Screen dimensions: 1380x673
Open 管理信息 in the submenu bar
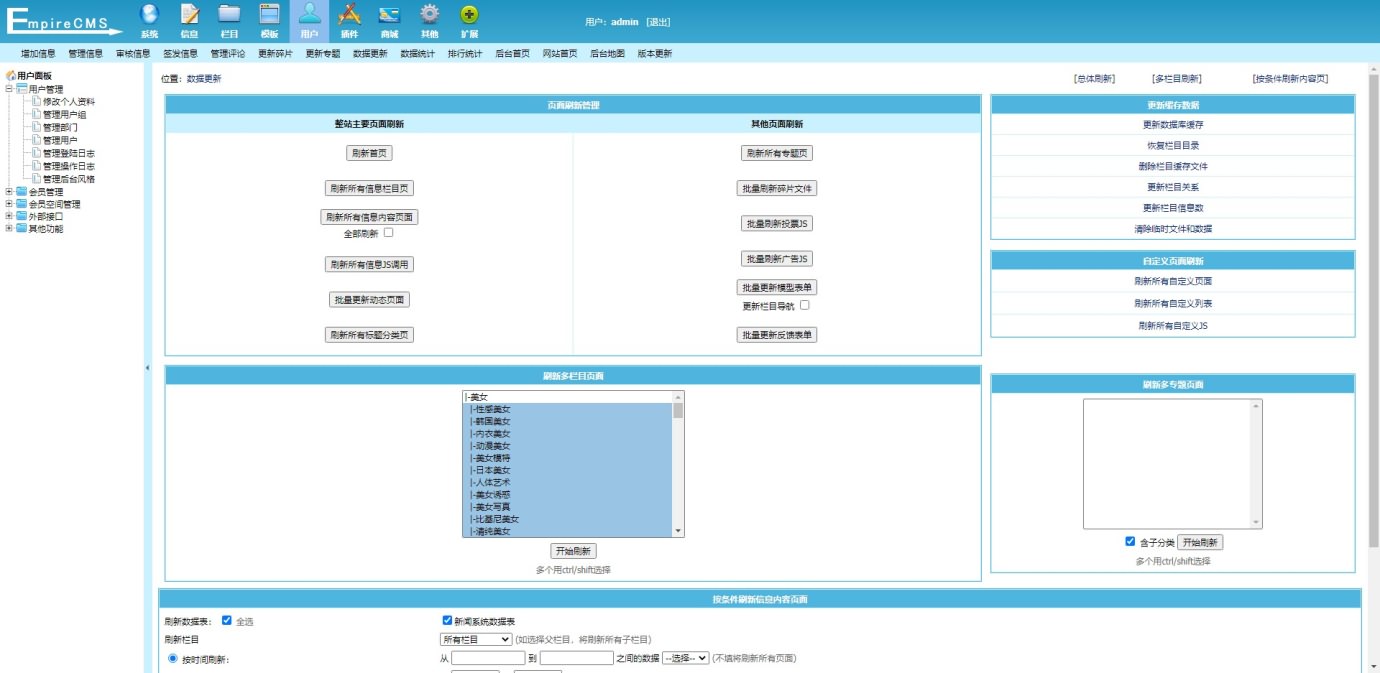86,54
